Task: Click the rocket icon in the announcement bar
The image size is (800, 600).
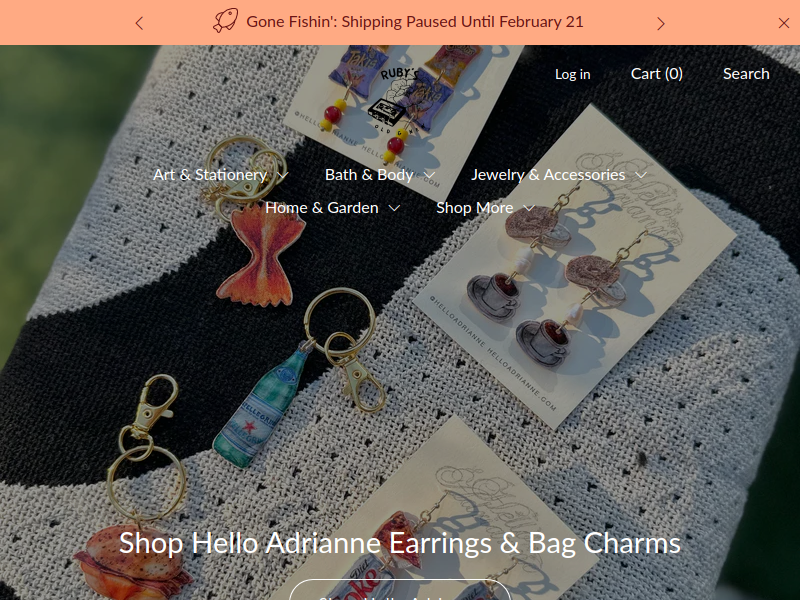Action: coord(225,21)
